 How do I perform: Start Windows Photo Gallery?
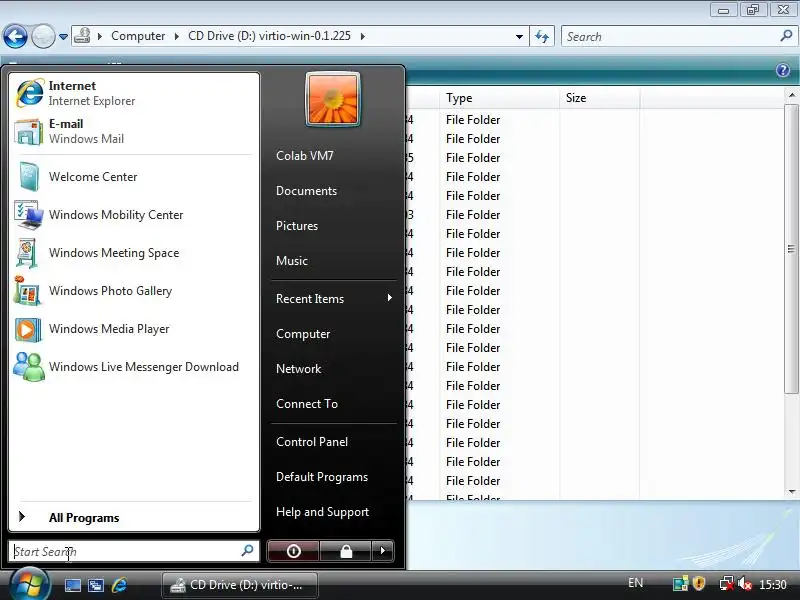(134, 291)
